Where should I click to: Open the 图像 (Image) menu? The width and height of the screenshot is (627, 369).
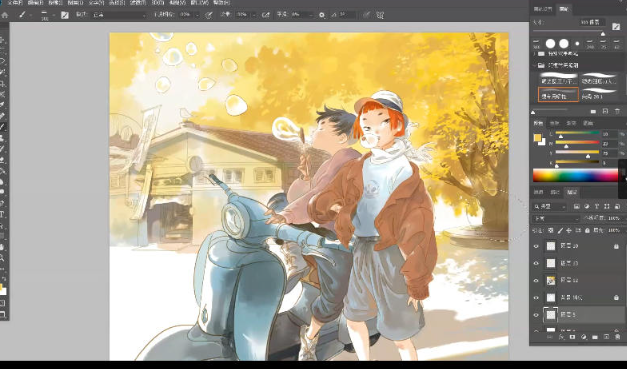(55, 2)
